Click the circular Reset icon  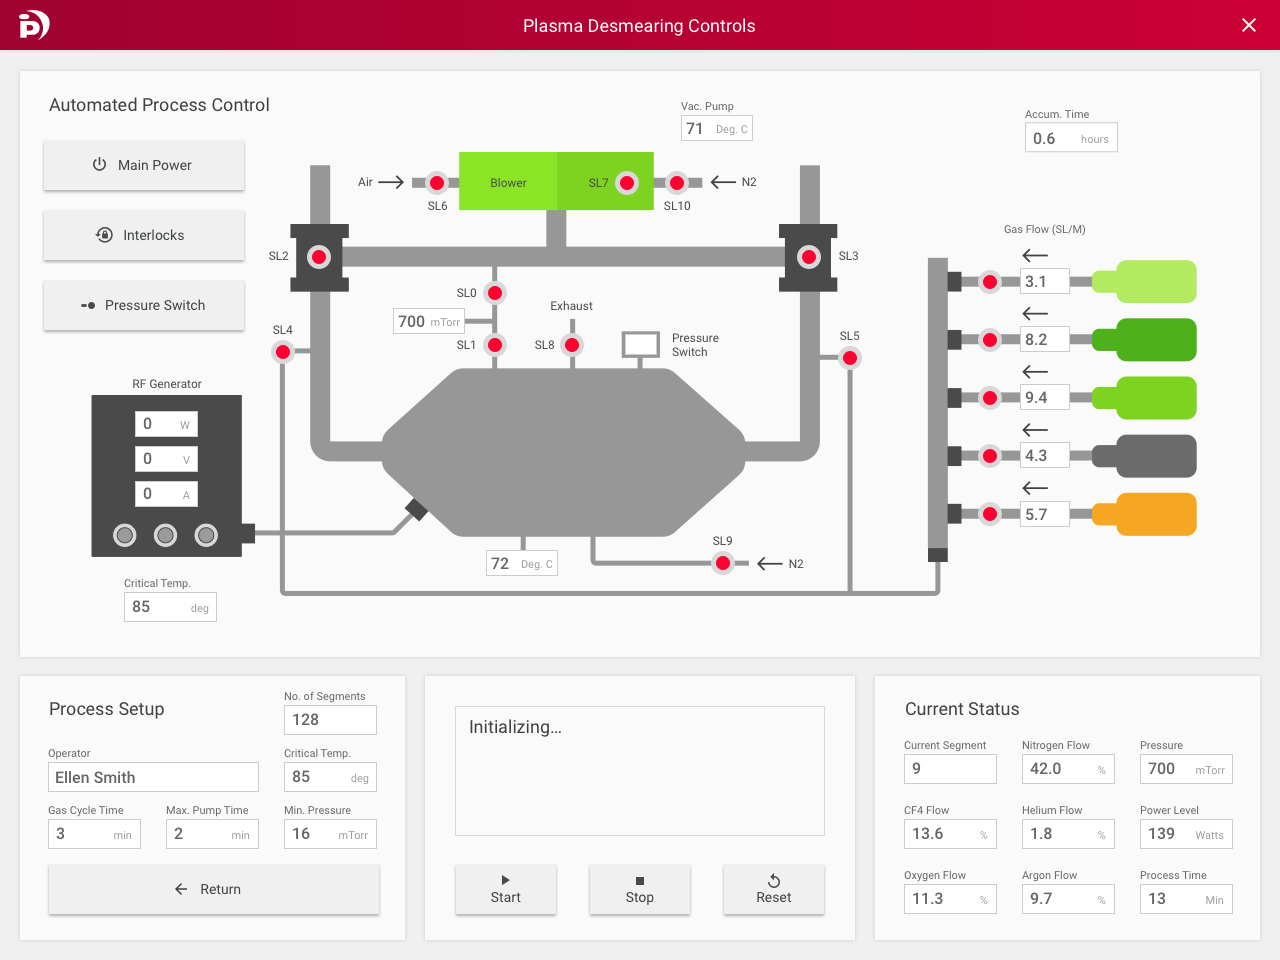click(773, 882)
